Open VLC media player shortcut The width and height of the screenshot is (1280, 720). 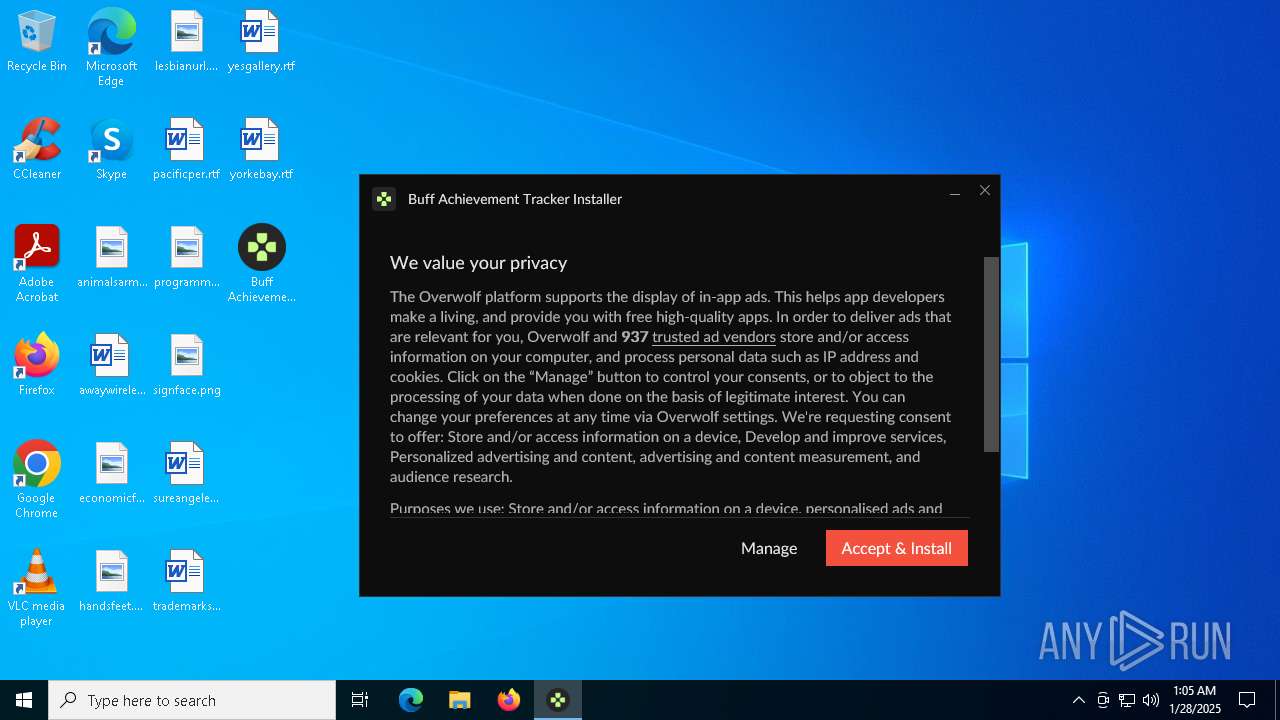pos(37,588)
